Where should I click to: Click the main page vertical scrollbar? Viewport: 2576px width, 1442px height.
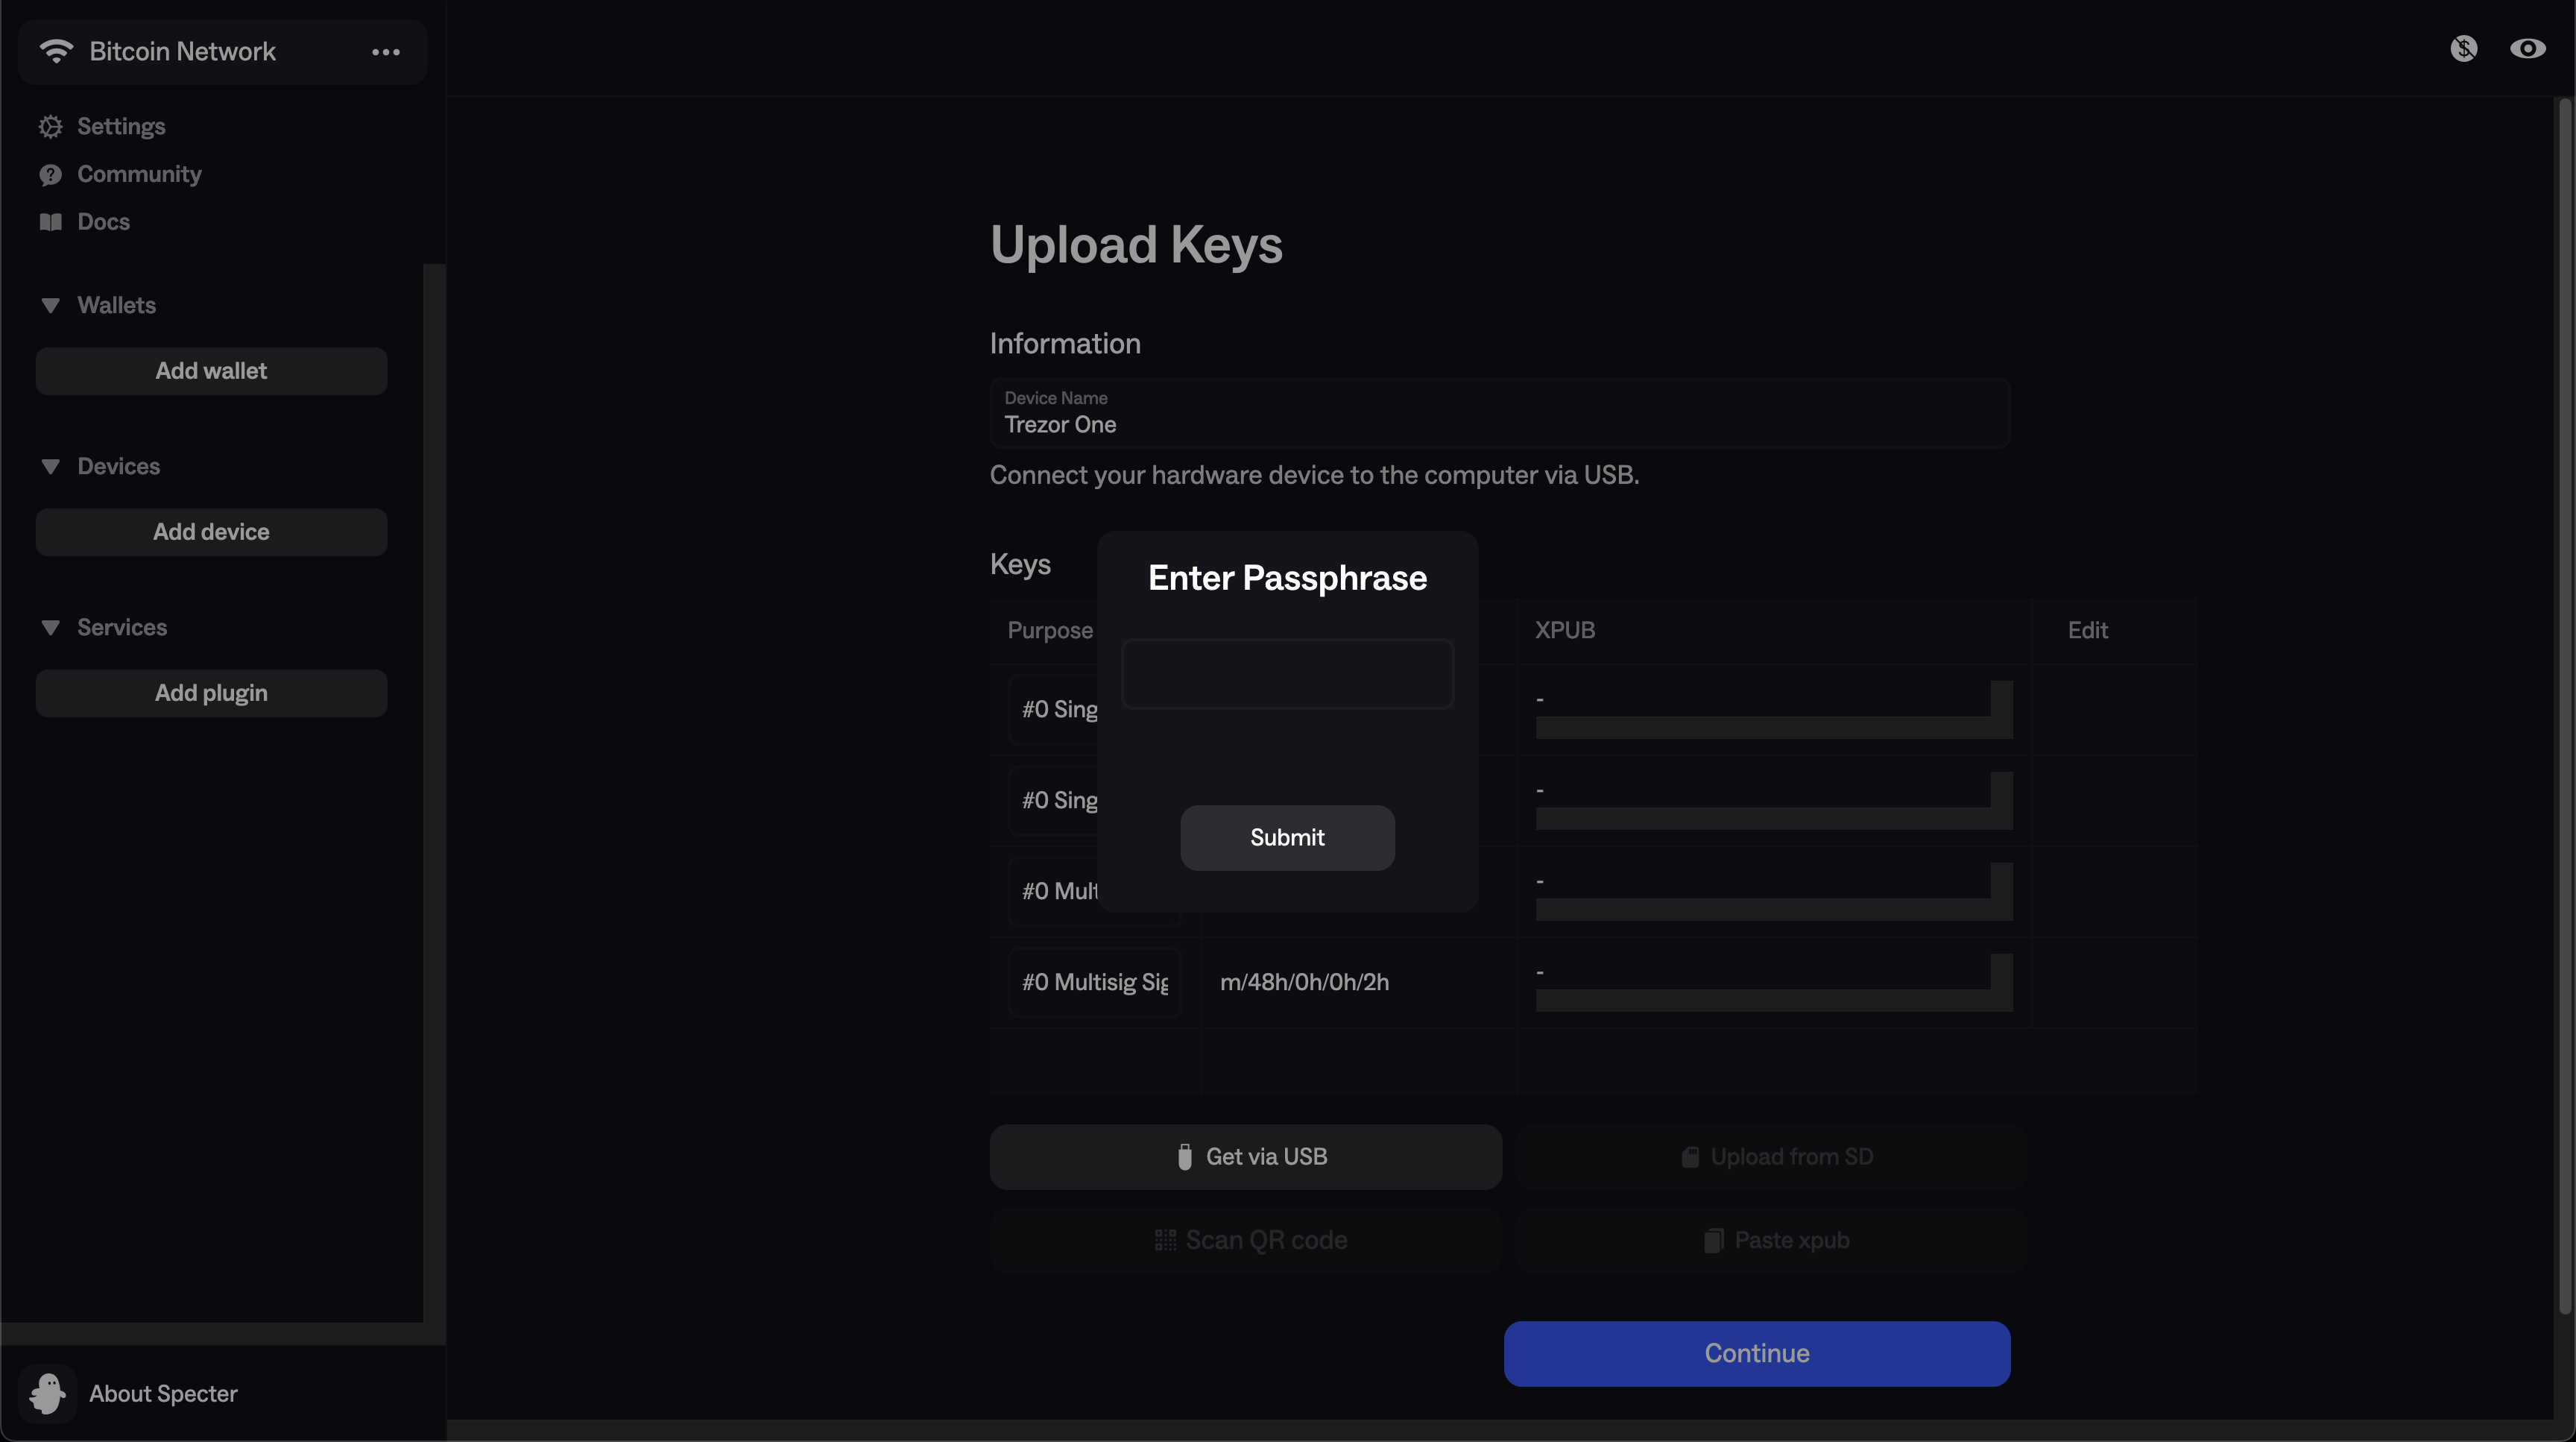click(x=2566, y=700)
